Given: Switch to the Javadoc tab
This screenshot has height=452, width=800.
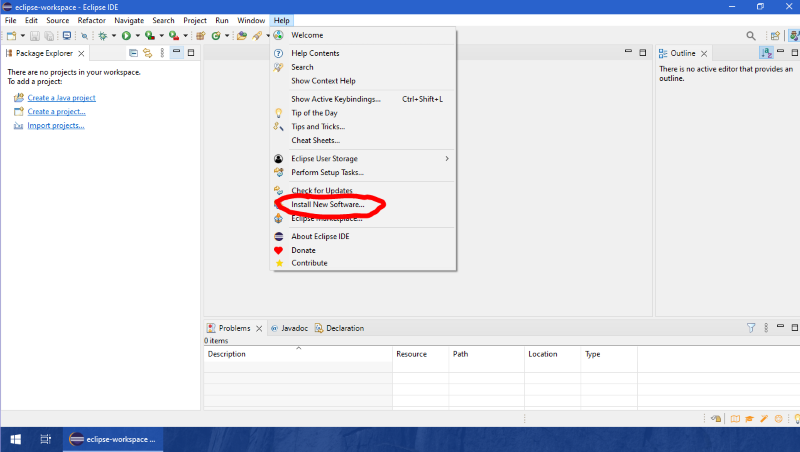Looking at the screenshot, I should click(289, 328).
